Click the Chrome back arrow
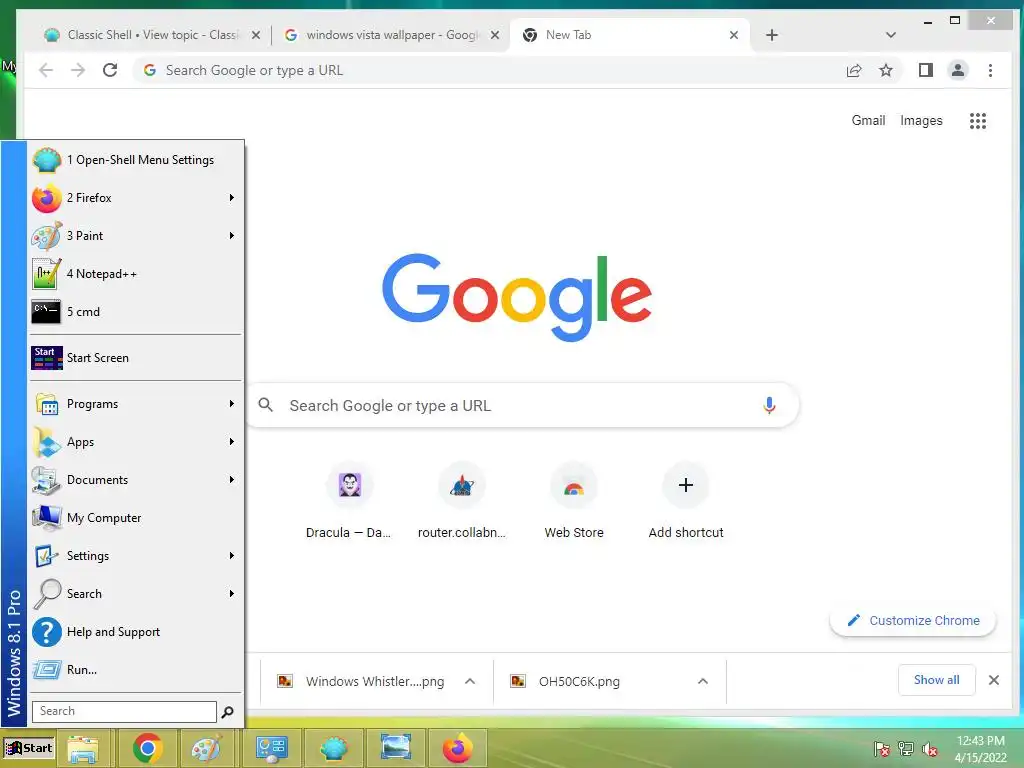The width and height of the screenshot is (1024, 768). (46, 70)
